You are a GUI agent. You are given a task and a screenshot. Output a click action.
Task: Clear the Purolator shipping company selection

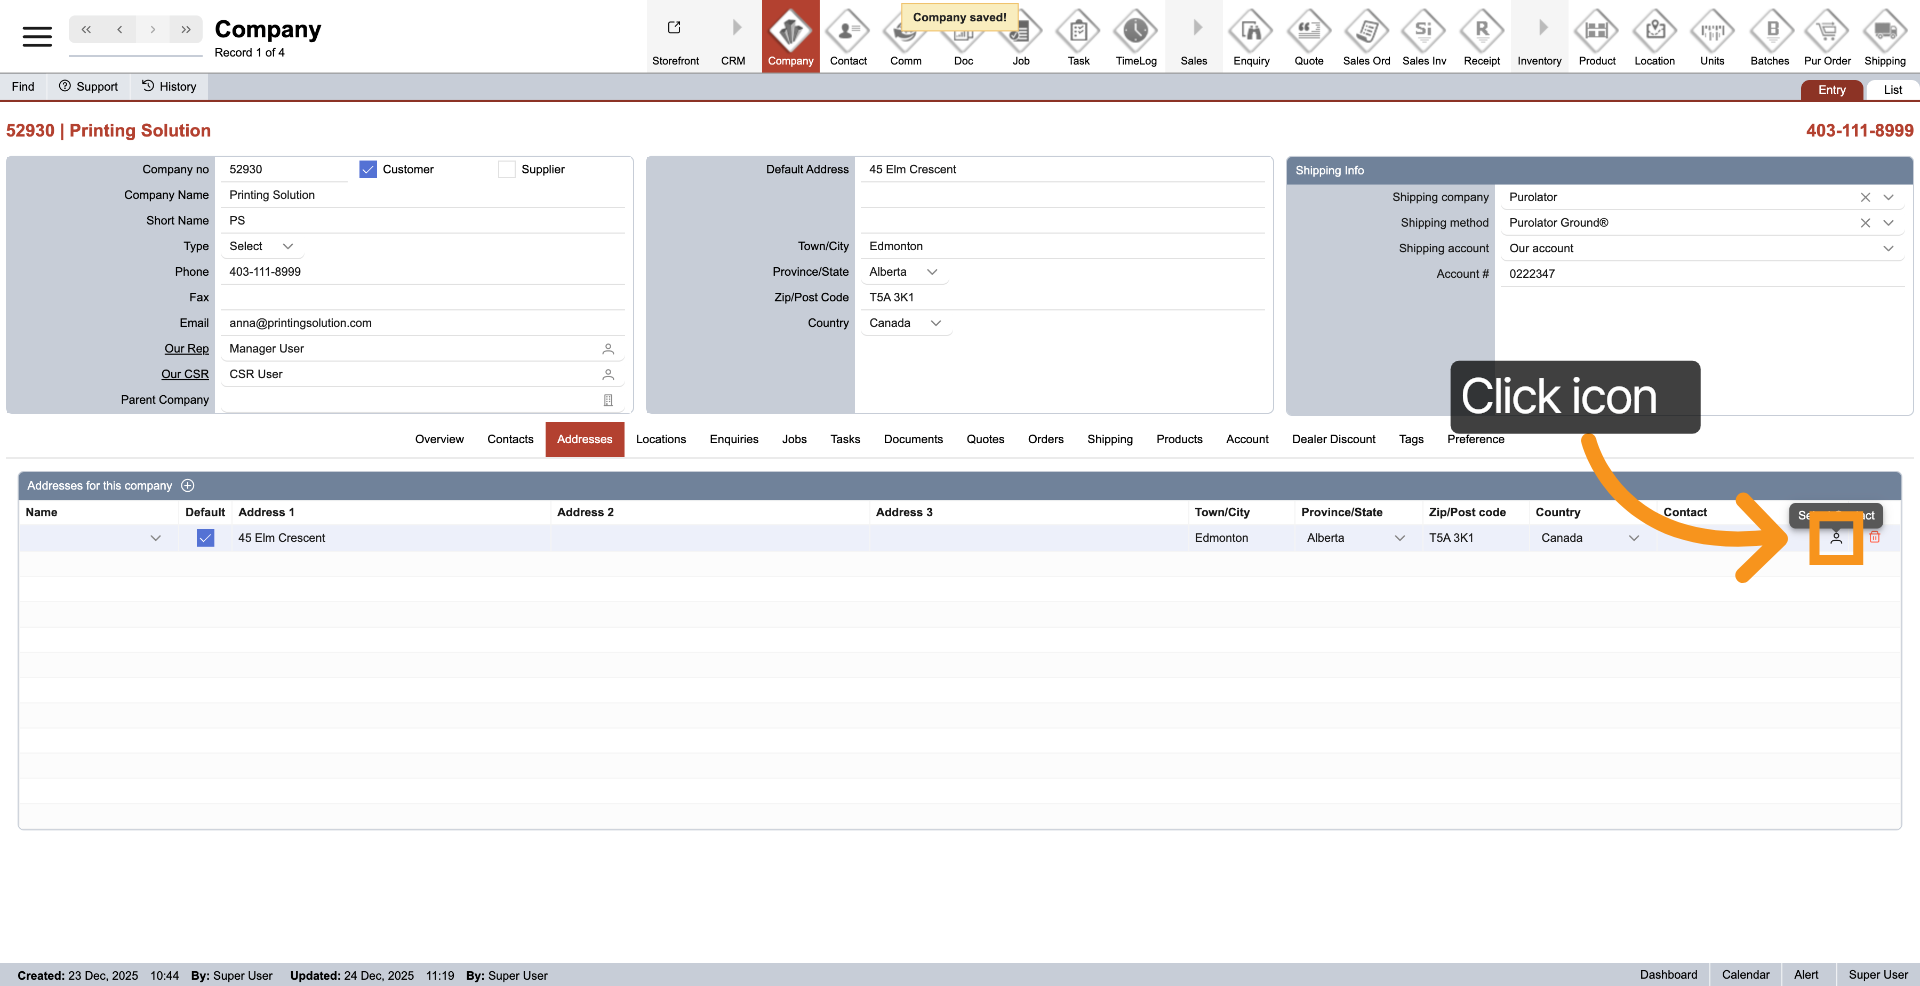[1865, 198]
